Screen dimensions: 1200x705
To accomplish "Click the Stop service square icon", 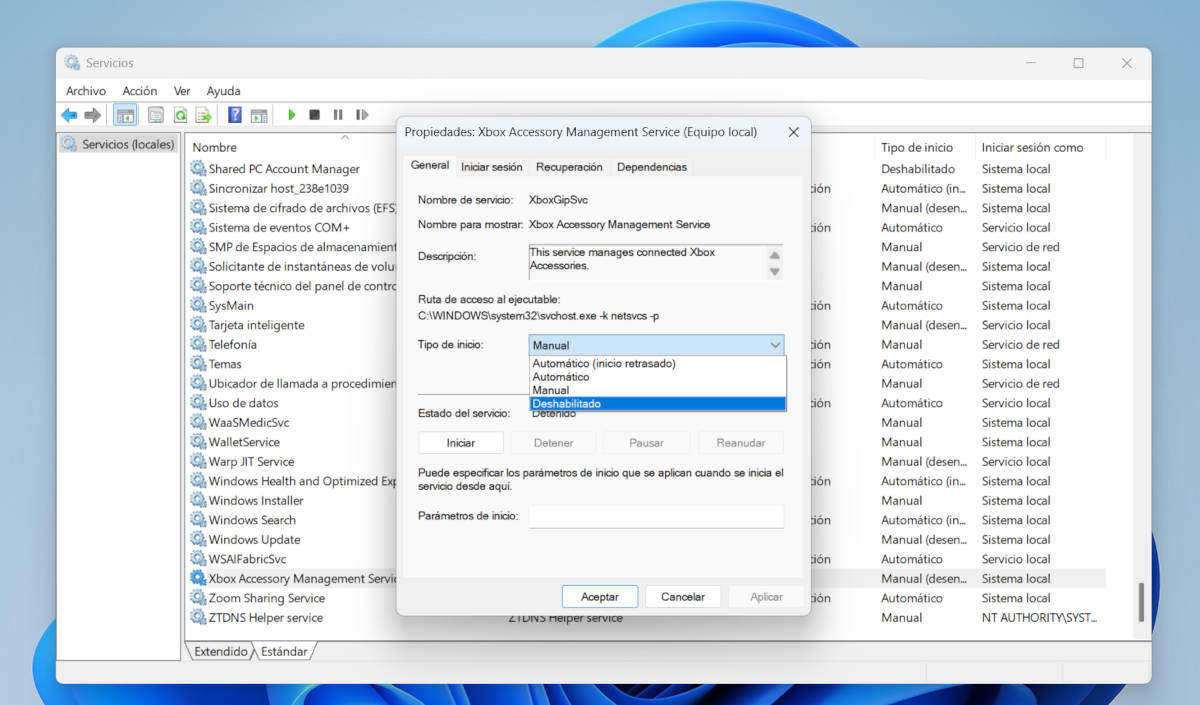I will (x=314, y=115).
